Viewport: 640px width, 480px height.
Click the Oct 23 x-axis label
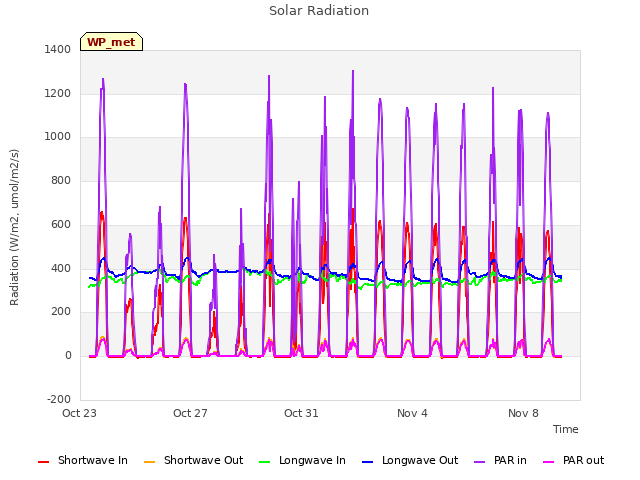click(79, 413)
